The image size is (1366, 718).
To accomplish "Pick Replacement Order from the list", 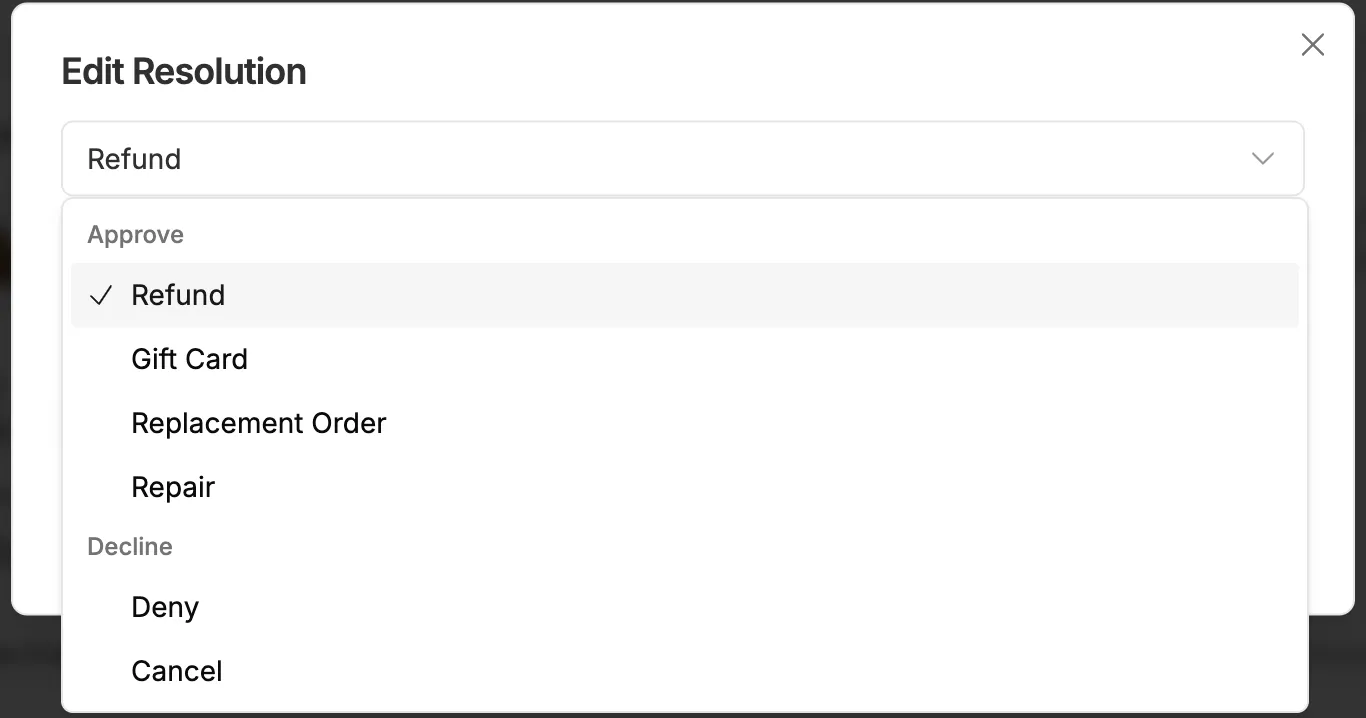I will [x=258, y=423].
